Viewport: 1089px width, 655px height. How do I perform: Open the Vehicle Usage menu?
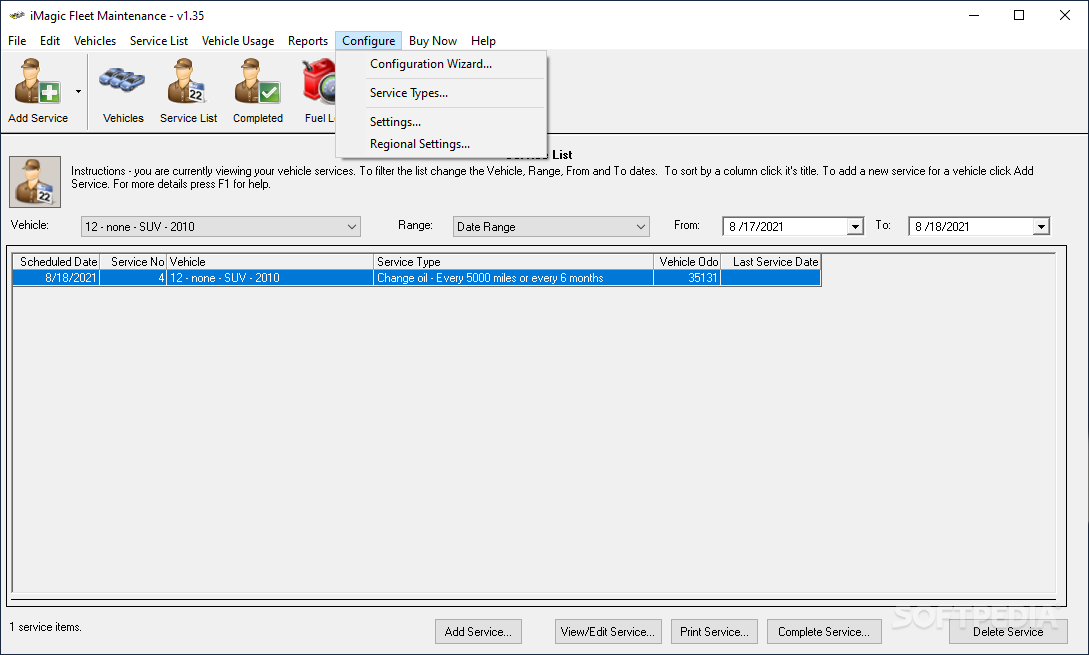[x=238, y=41]
